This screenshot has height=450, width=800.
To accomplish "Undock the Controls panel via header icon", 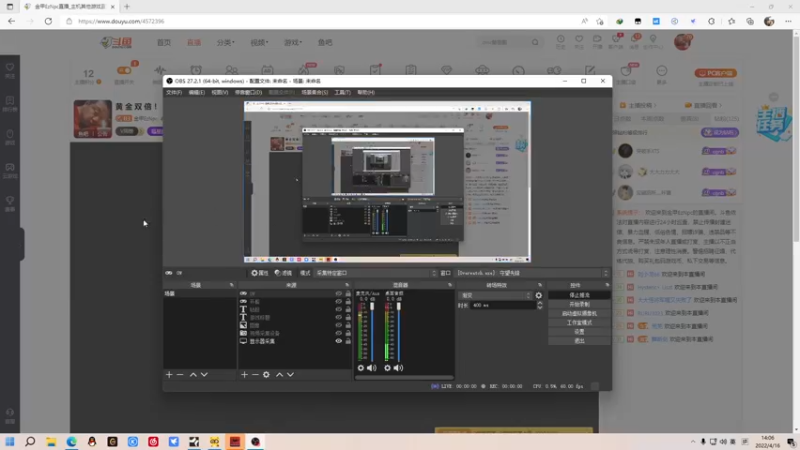I will pos(607,285).
